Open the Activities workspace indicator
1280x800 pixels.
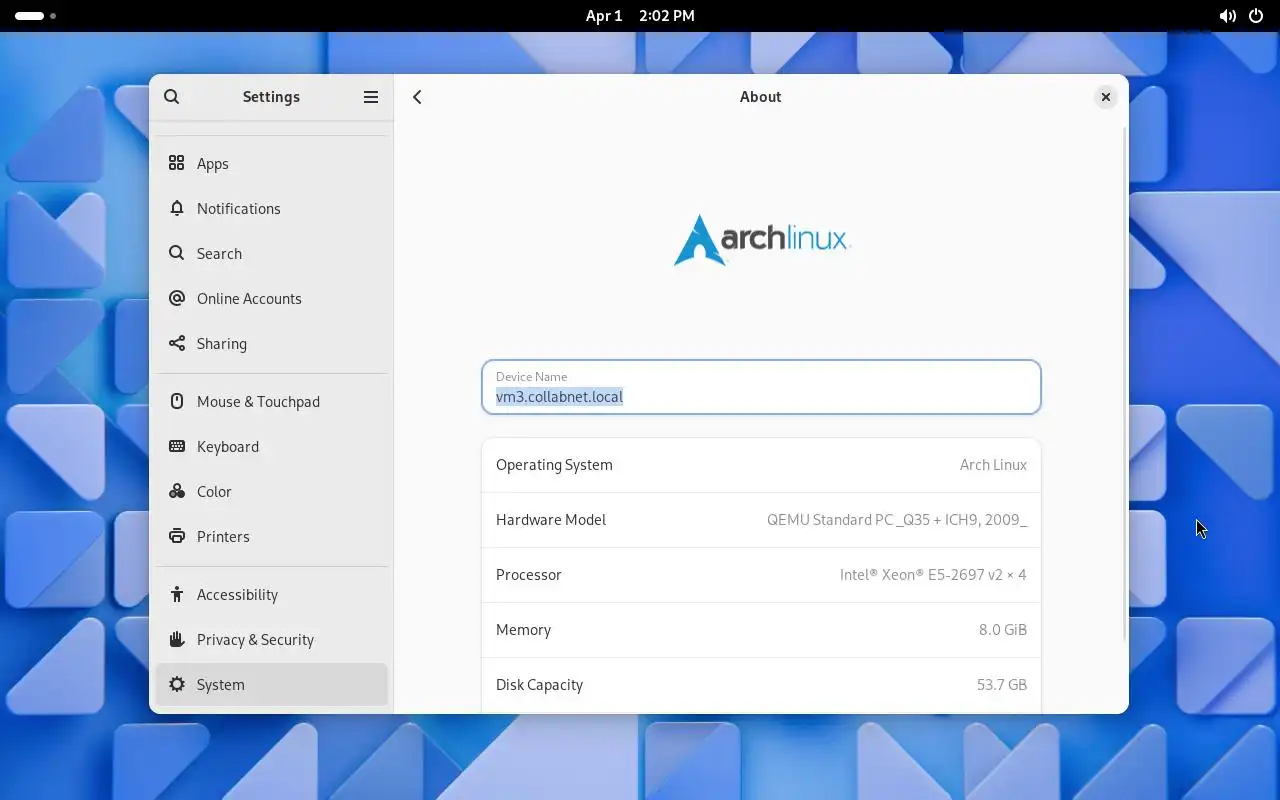35,16
